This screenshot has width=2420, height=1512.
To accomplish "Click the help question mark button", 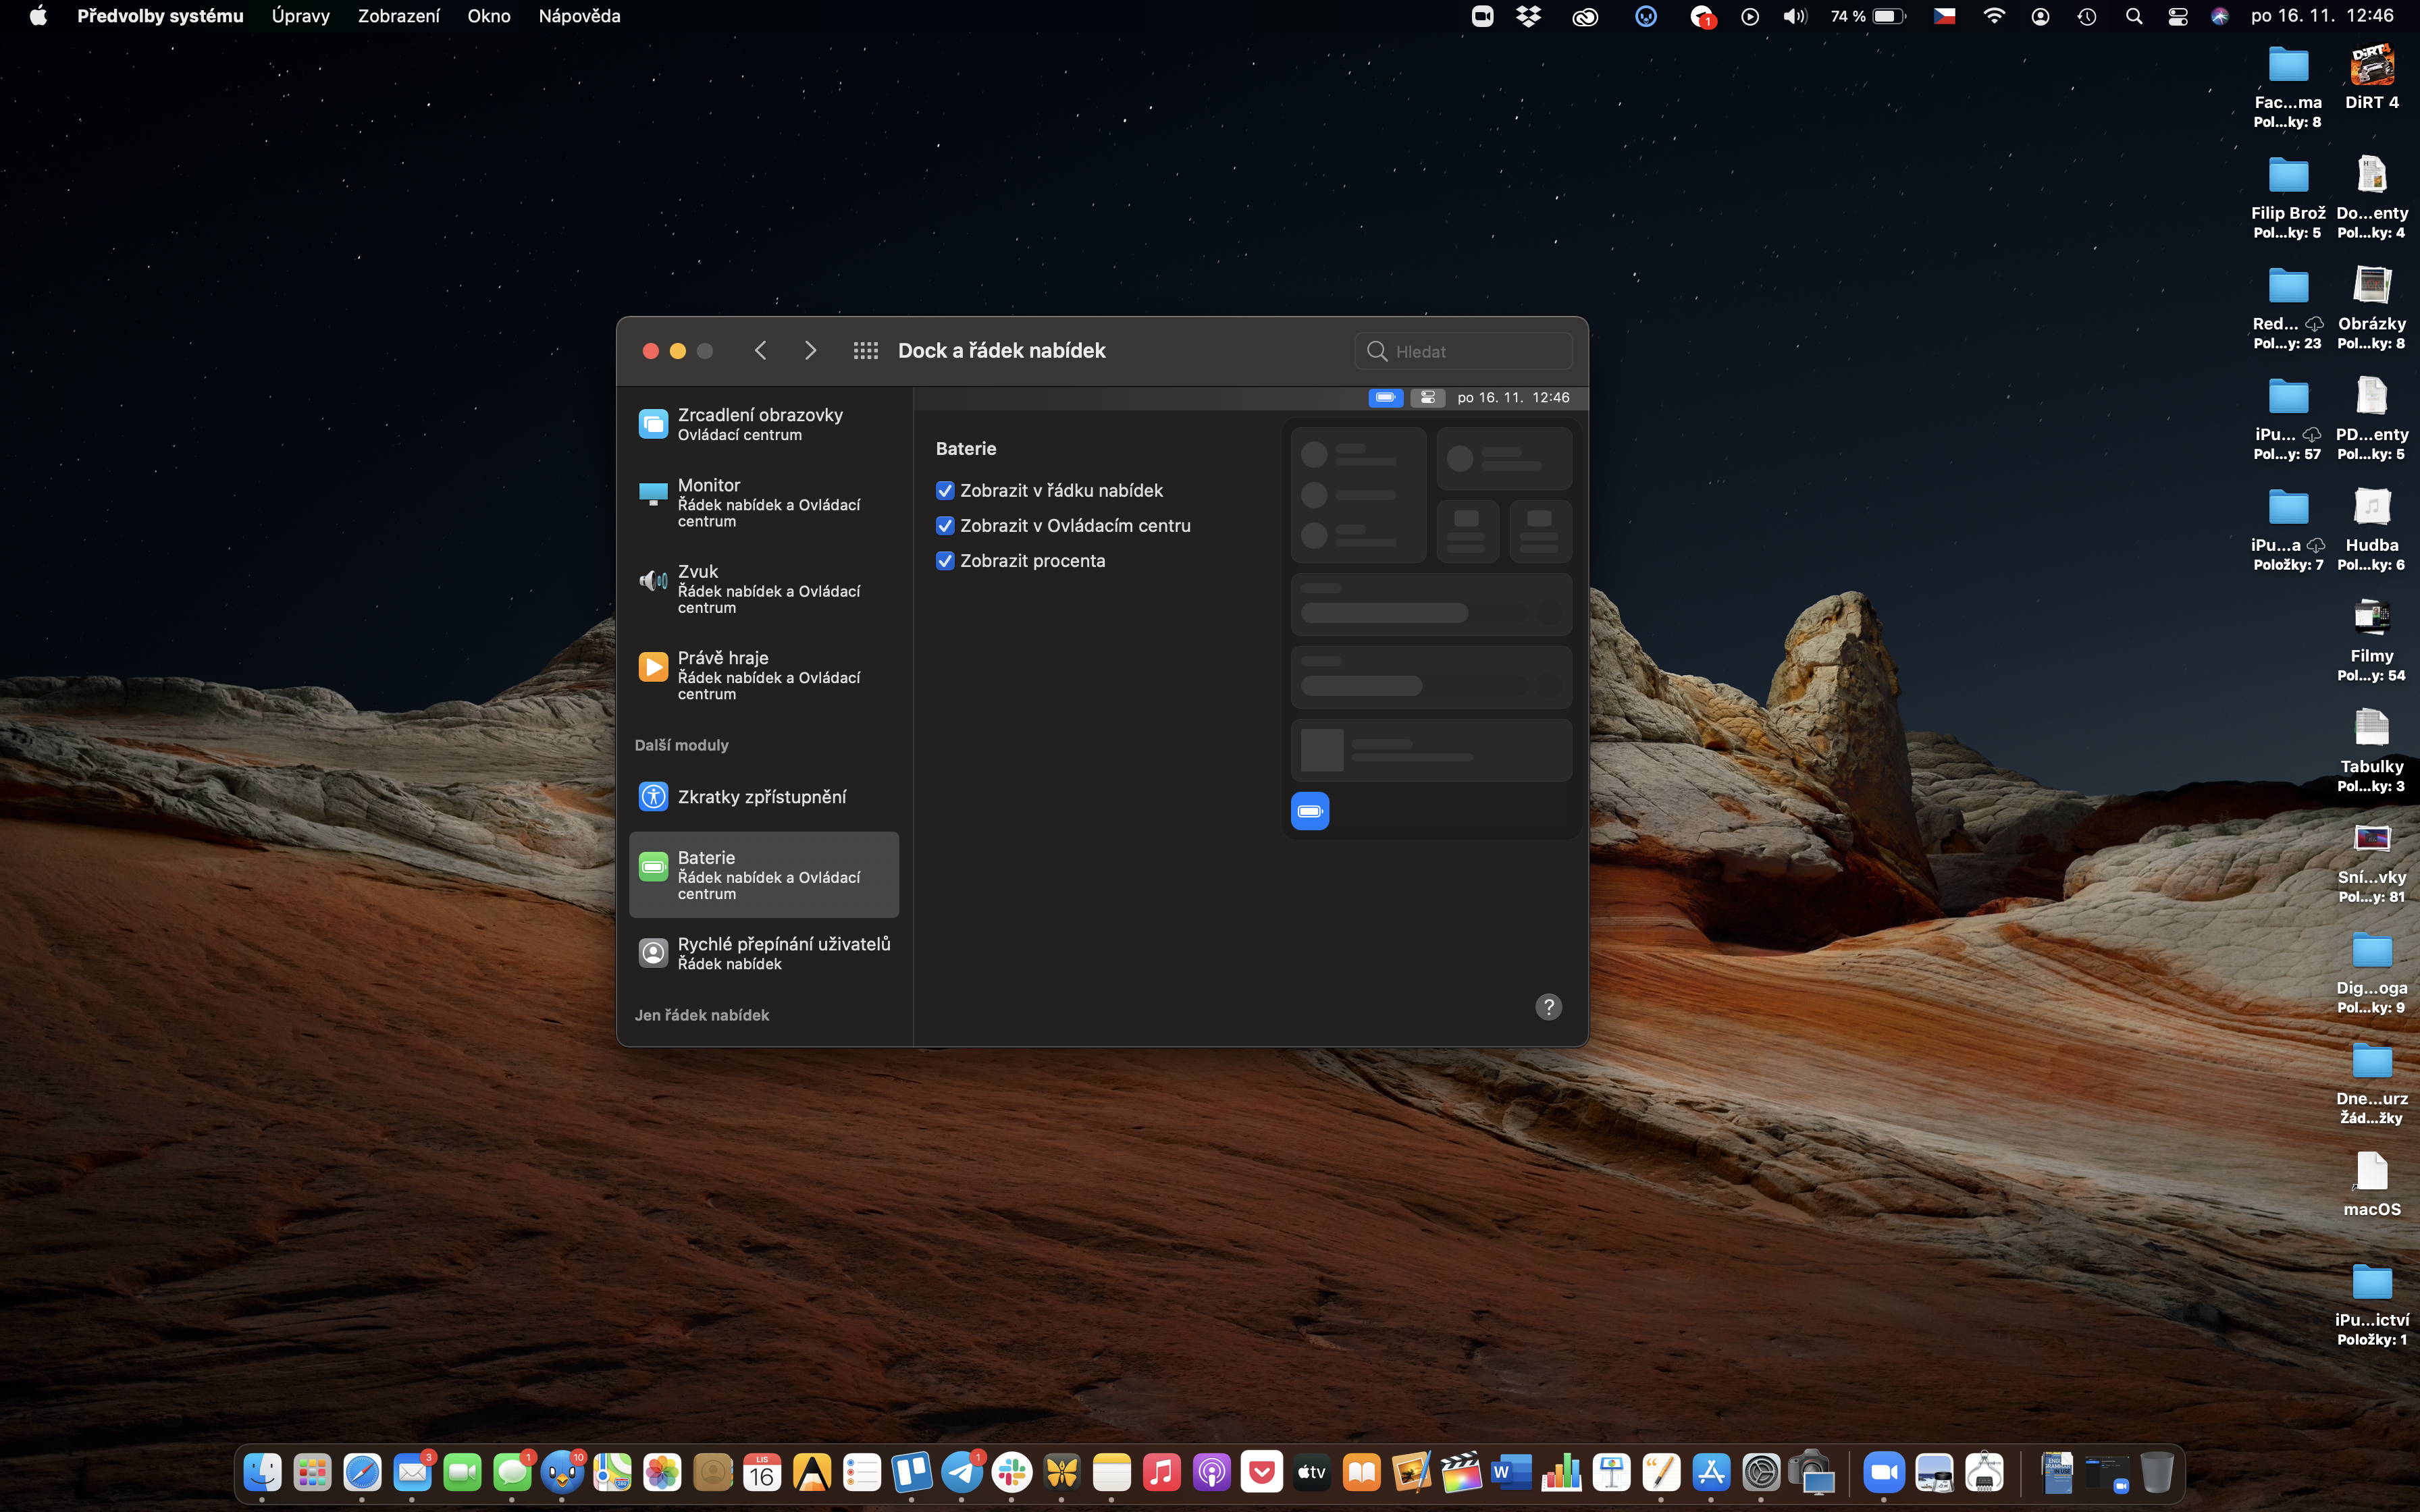I will click(1548, 1007).
